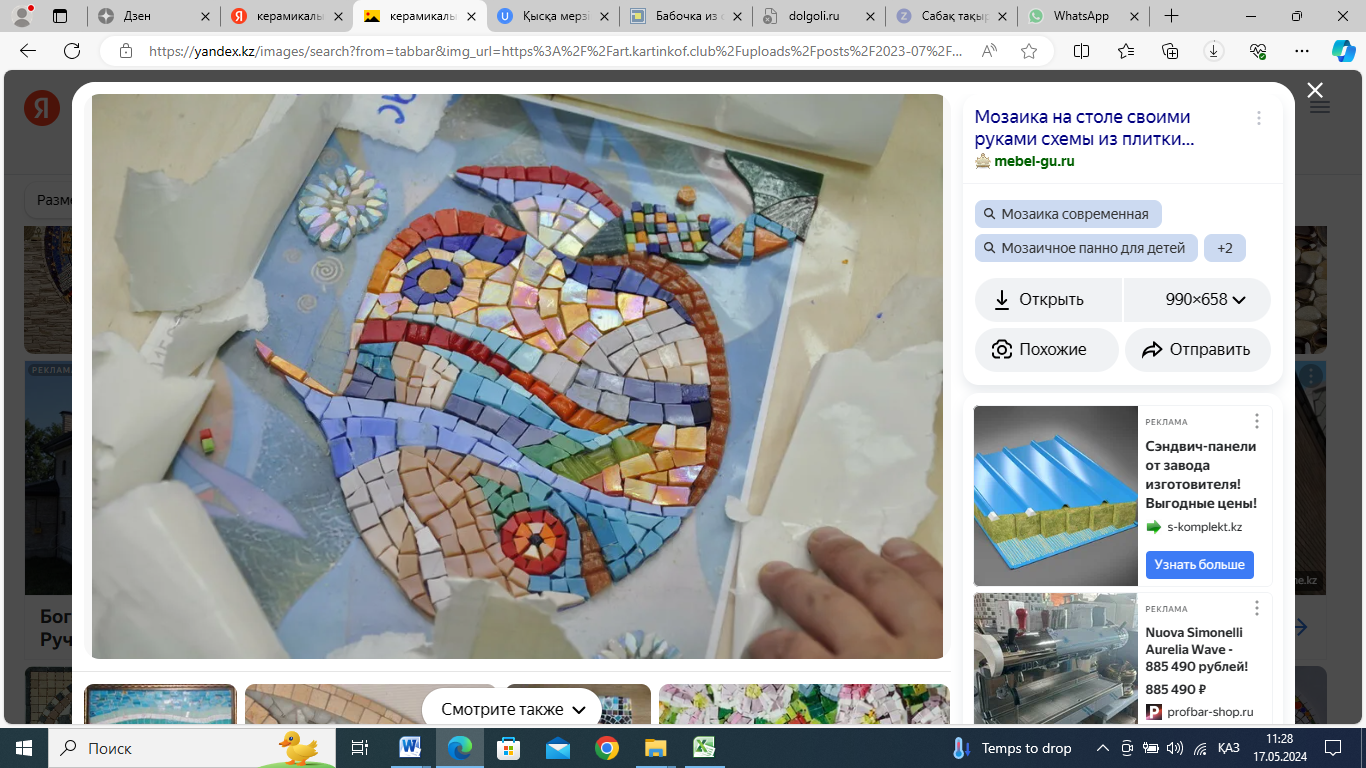Viewport: 1366px width, 768px height.
Task: Expand the +2 more tags chip
Action: (x=1225, y=248)
